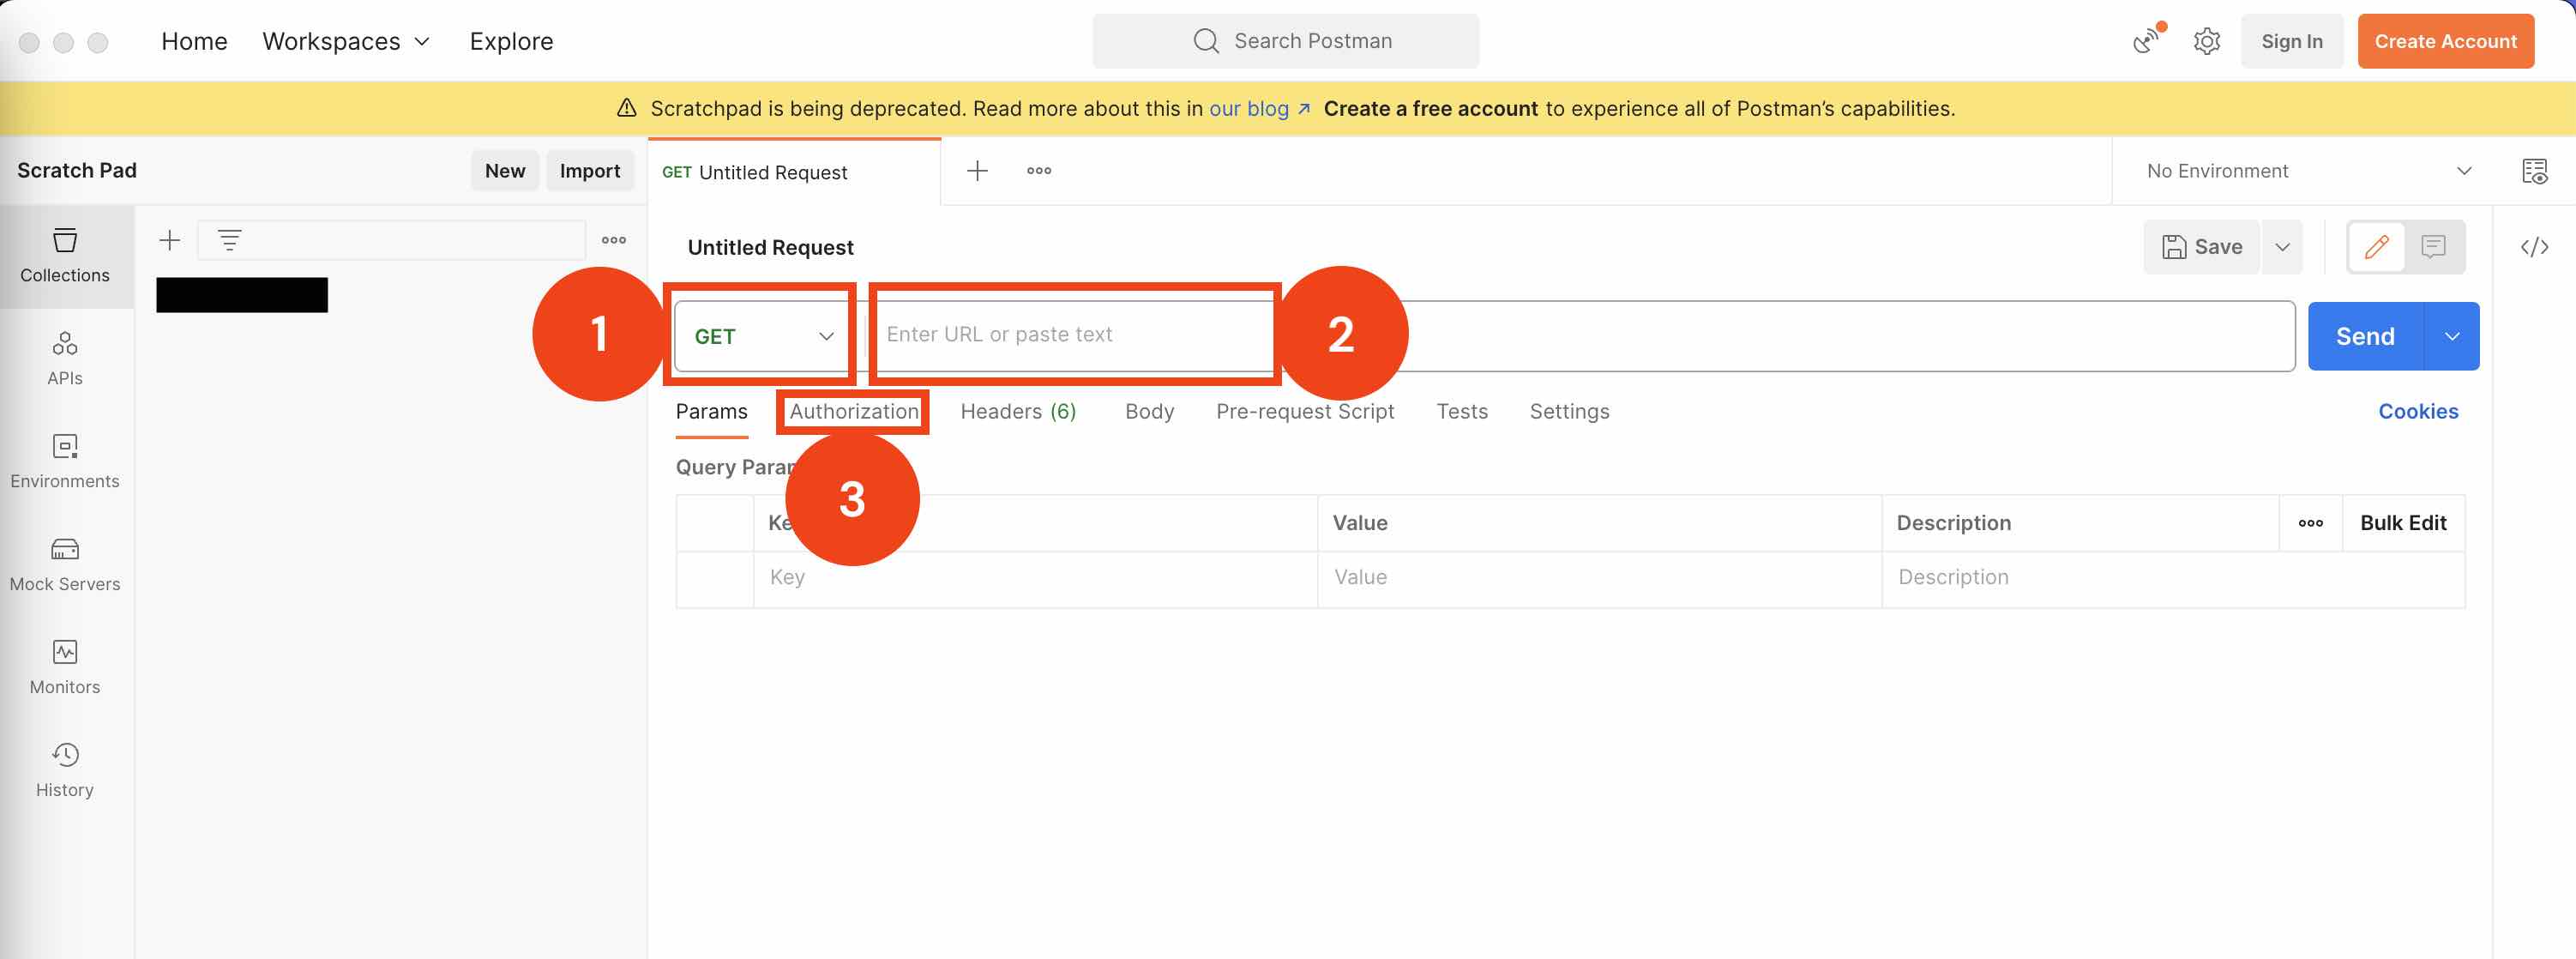The width and height of the screenshot is (2576, 959).
Task: Switch to the Headers (6) tab
Action: [1018, 411]
